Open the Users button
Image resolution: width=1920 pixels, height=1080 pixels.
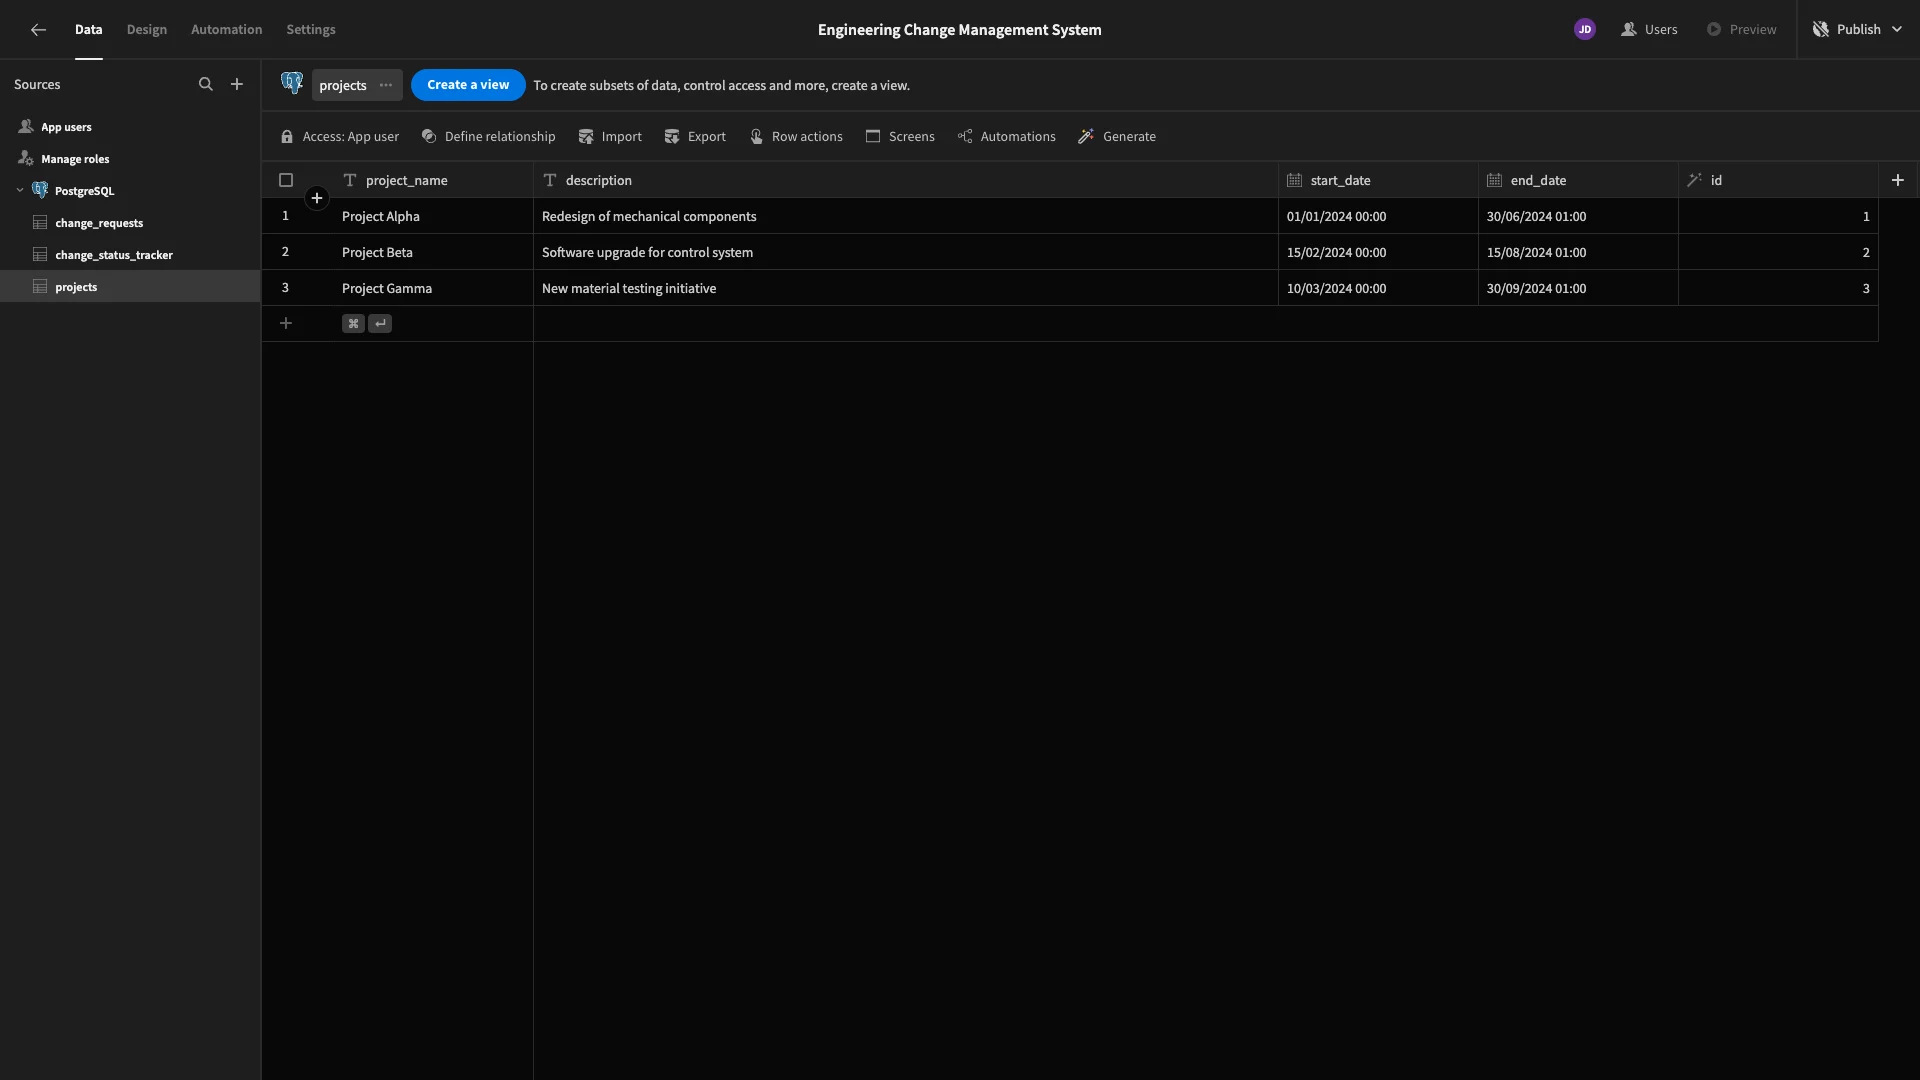[1649, 30]
